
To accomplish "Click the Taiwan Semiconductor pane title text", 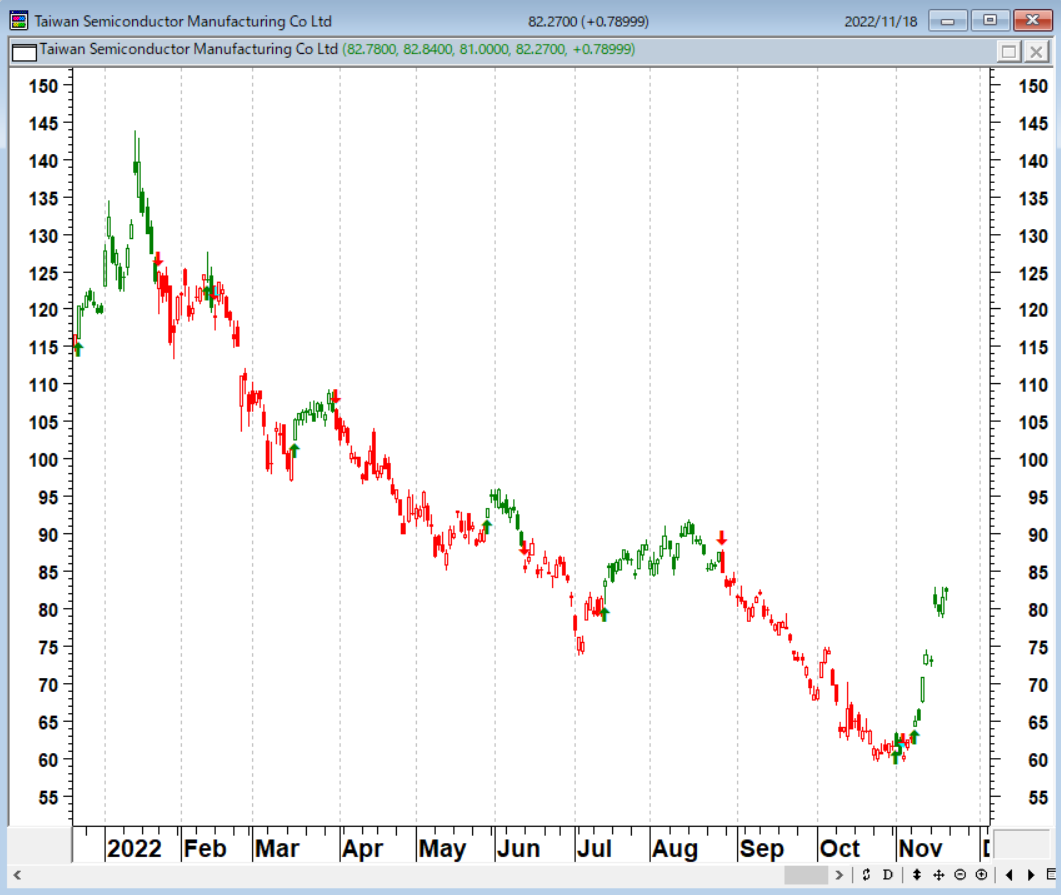I will click(188, 49).
